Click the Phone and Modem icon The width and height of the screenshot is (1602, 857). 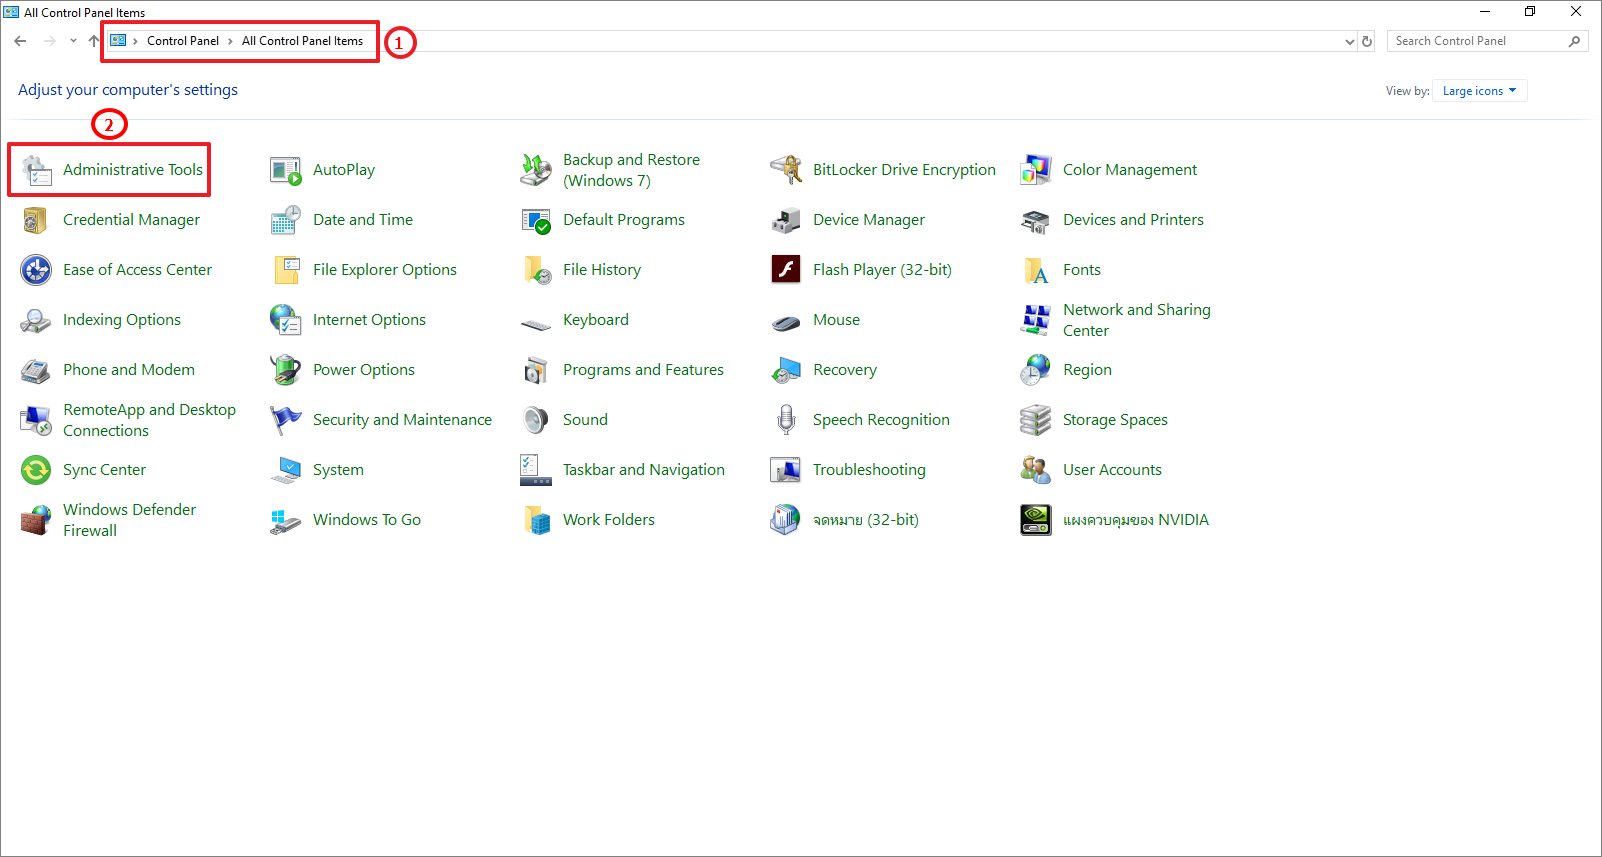36,370
